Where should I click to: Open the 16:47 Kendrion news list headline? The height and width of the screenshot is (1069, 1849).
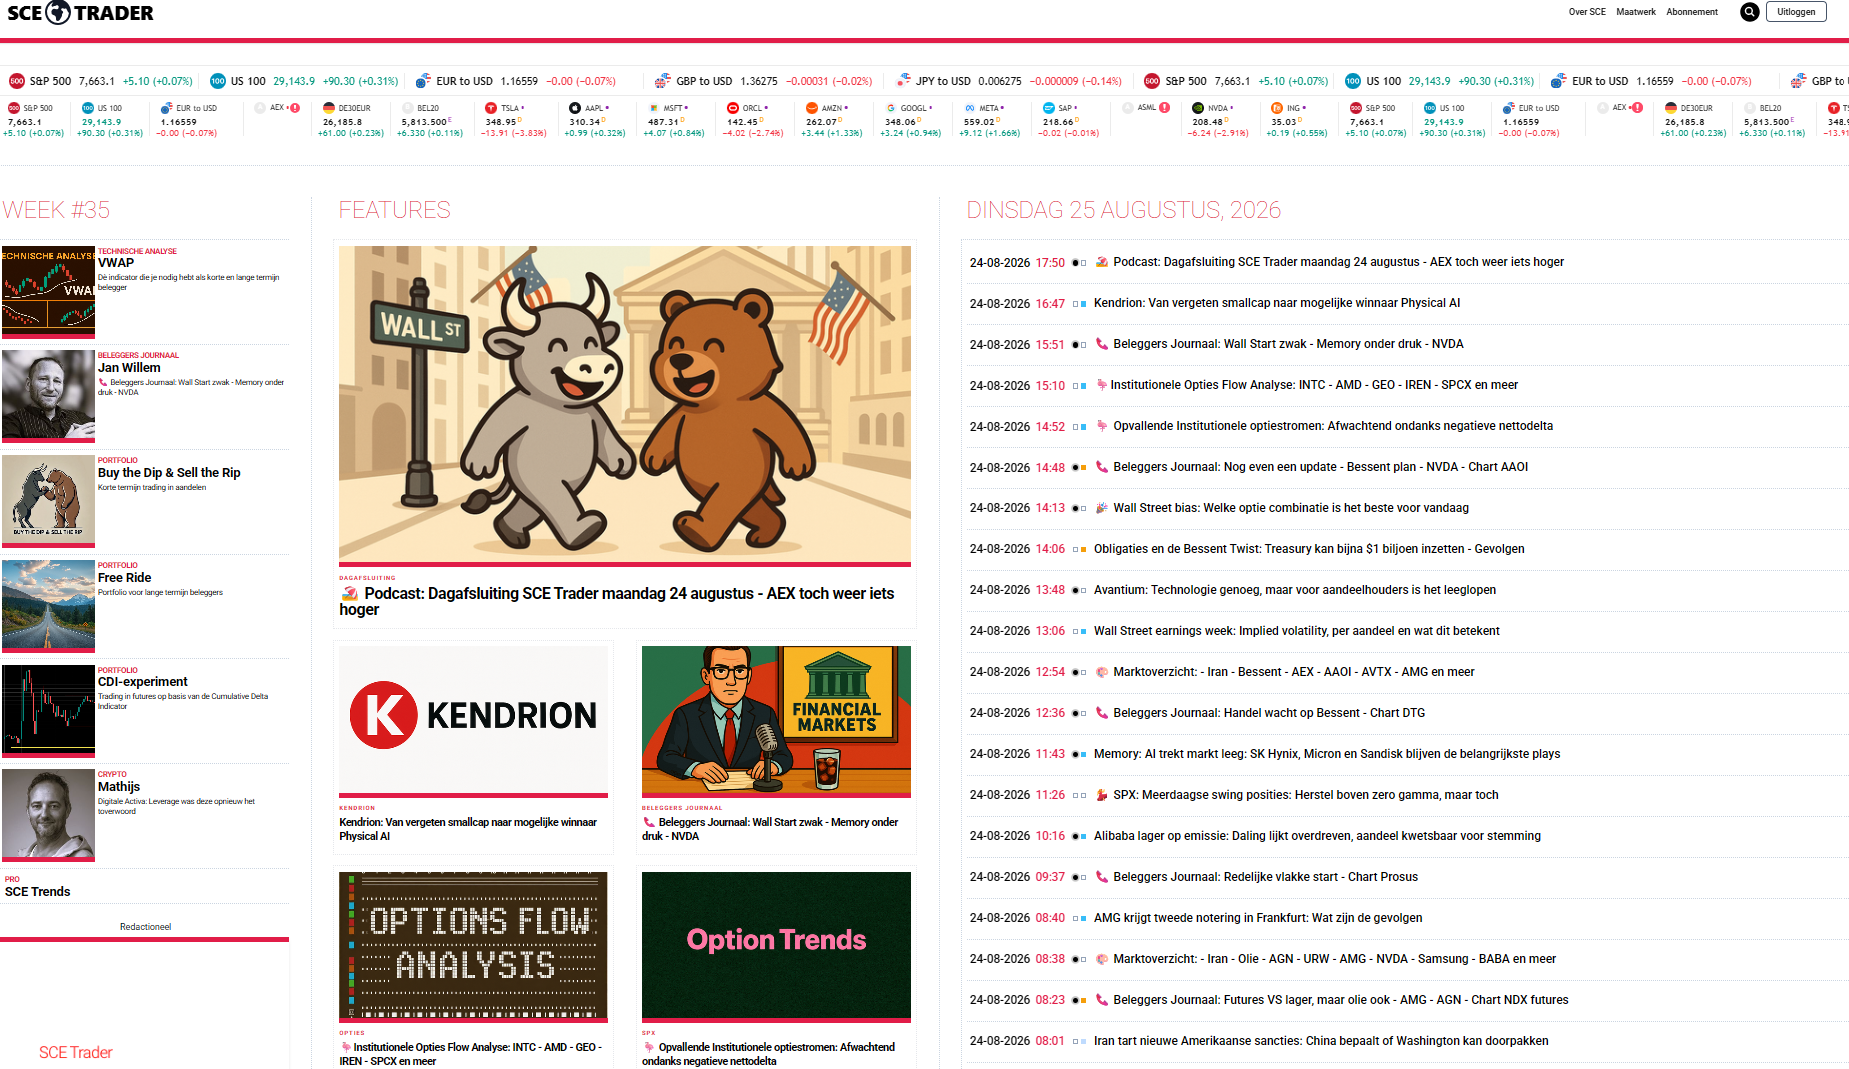(1277, 303)
